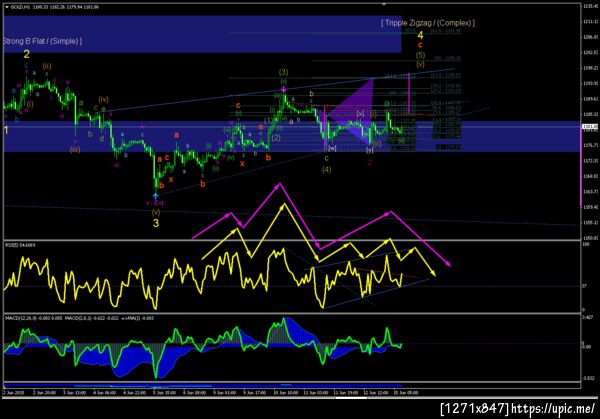Image resolution: width=600 pixels, height=419 pixels.
Task: Click the green '(3)' wave label
Action: pyautogui.click(x=283, y=72)
